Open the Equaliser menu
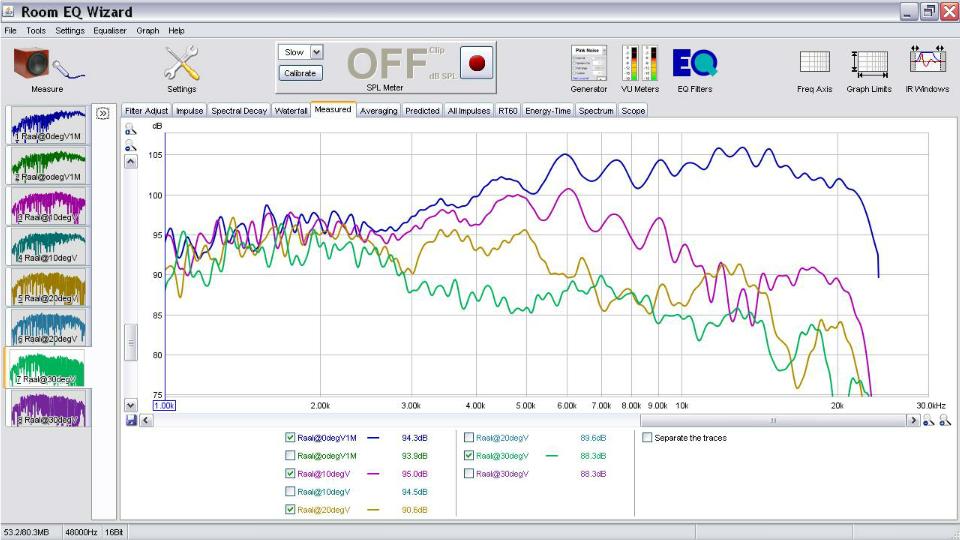 point(110,31)
